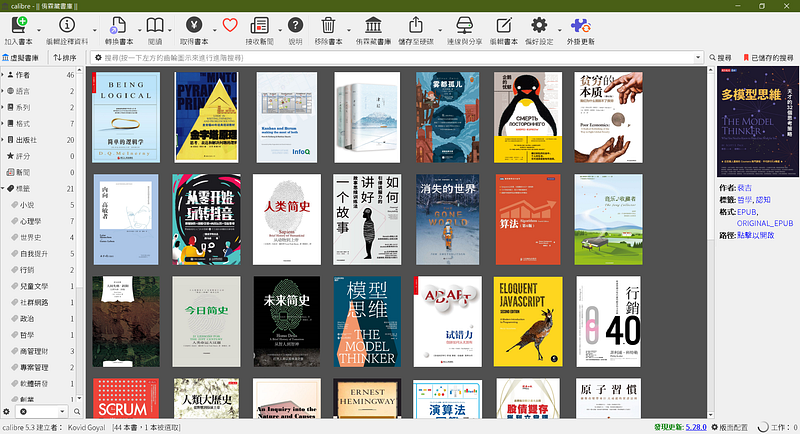Click the Add Books (加入書本) icon
Image resolution: width=800 pixels, height=434 pixels.
pyautogui.click(x=17, y=26)
